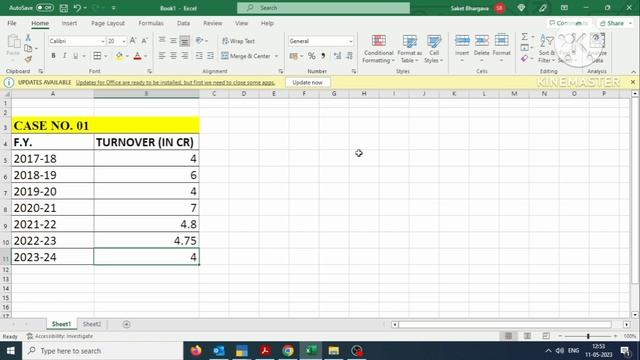The width and height of the screenshot is (640, 360).
Task: Click the Align Left icon
Action: click(x=162, y=56)
